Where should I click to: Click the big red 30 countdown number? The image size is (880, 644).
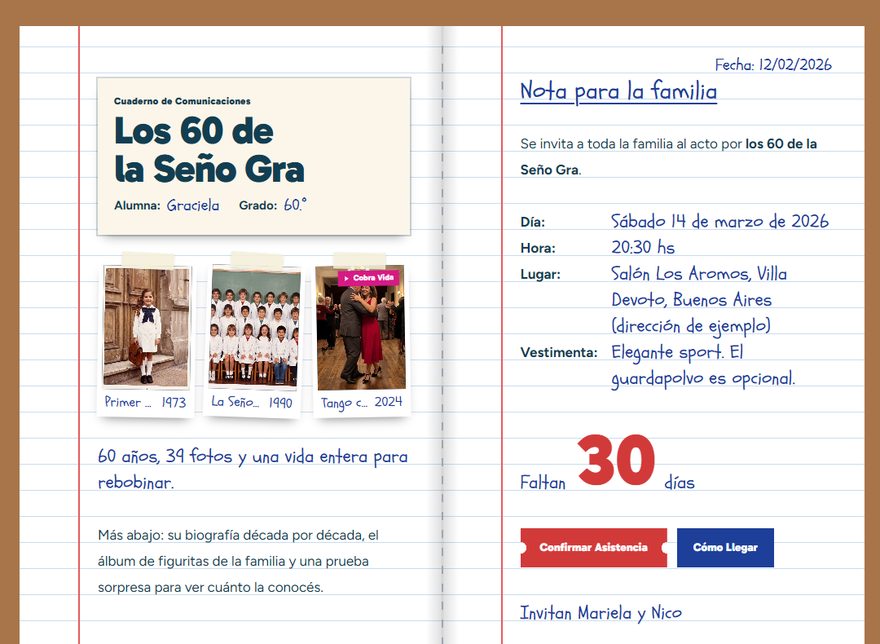(616, 460)
